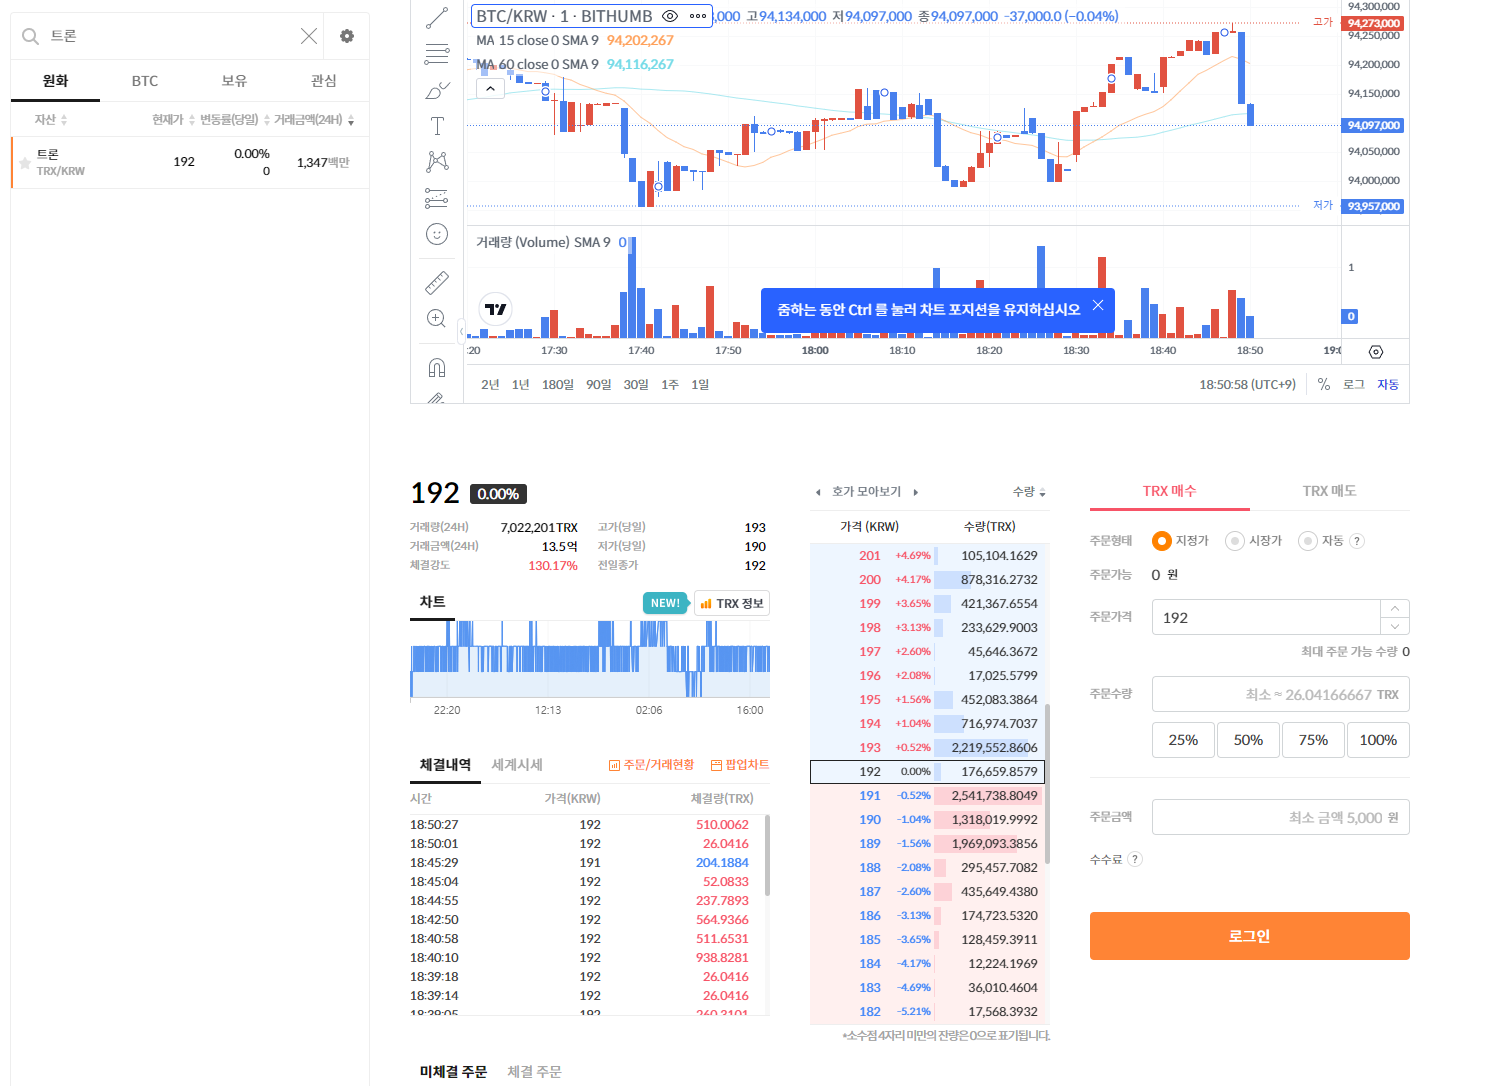Select the trend line drawing tool
The image size is (1490, 1086).
437,17
